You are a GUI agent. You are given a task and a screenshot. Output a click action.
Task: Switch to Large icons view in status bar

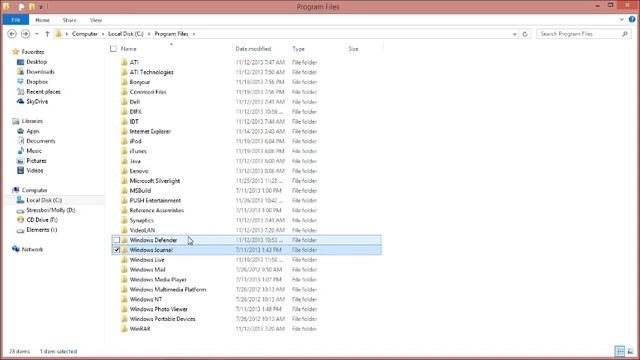click(631, 351)
